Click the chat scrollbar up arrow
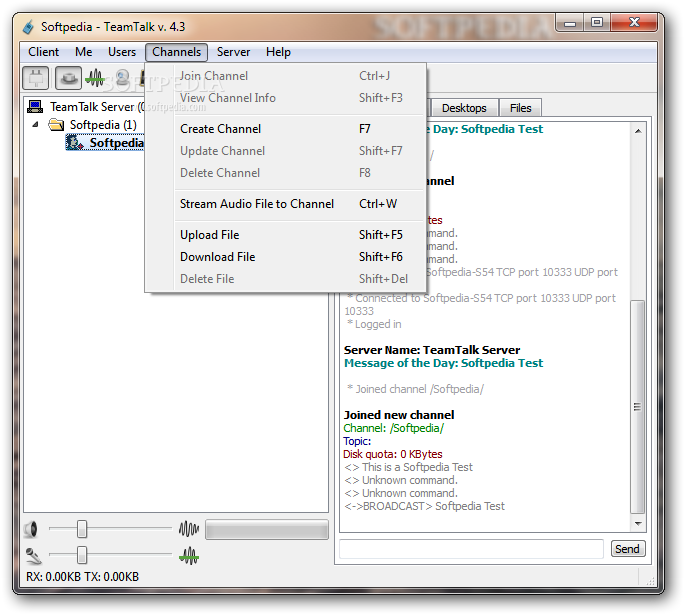Viewport: 685px width, 615px height. point(638,131)
